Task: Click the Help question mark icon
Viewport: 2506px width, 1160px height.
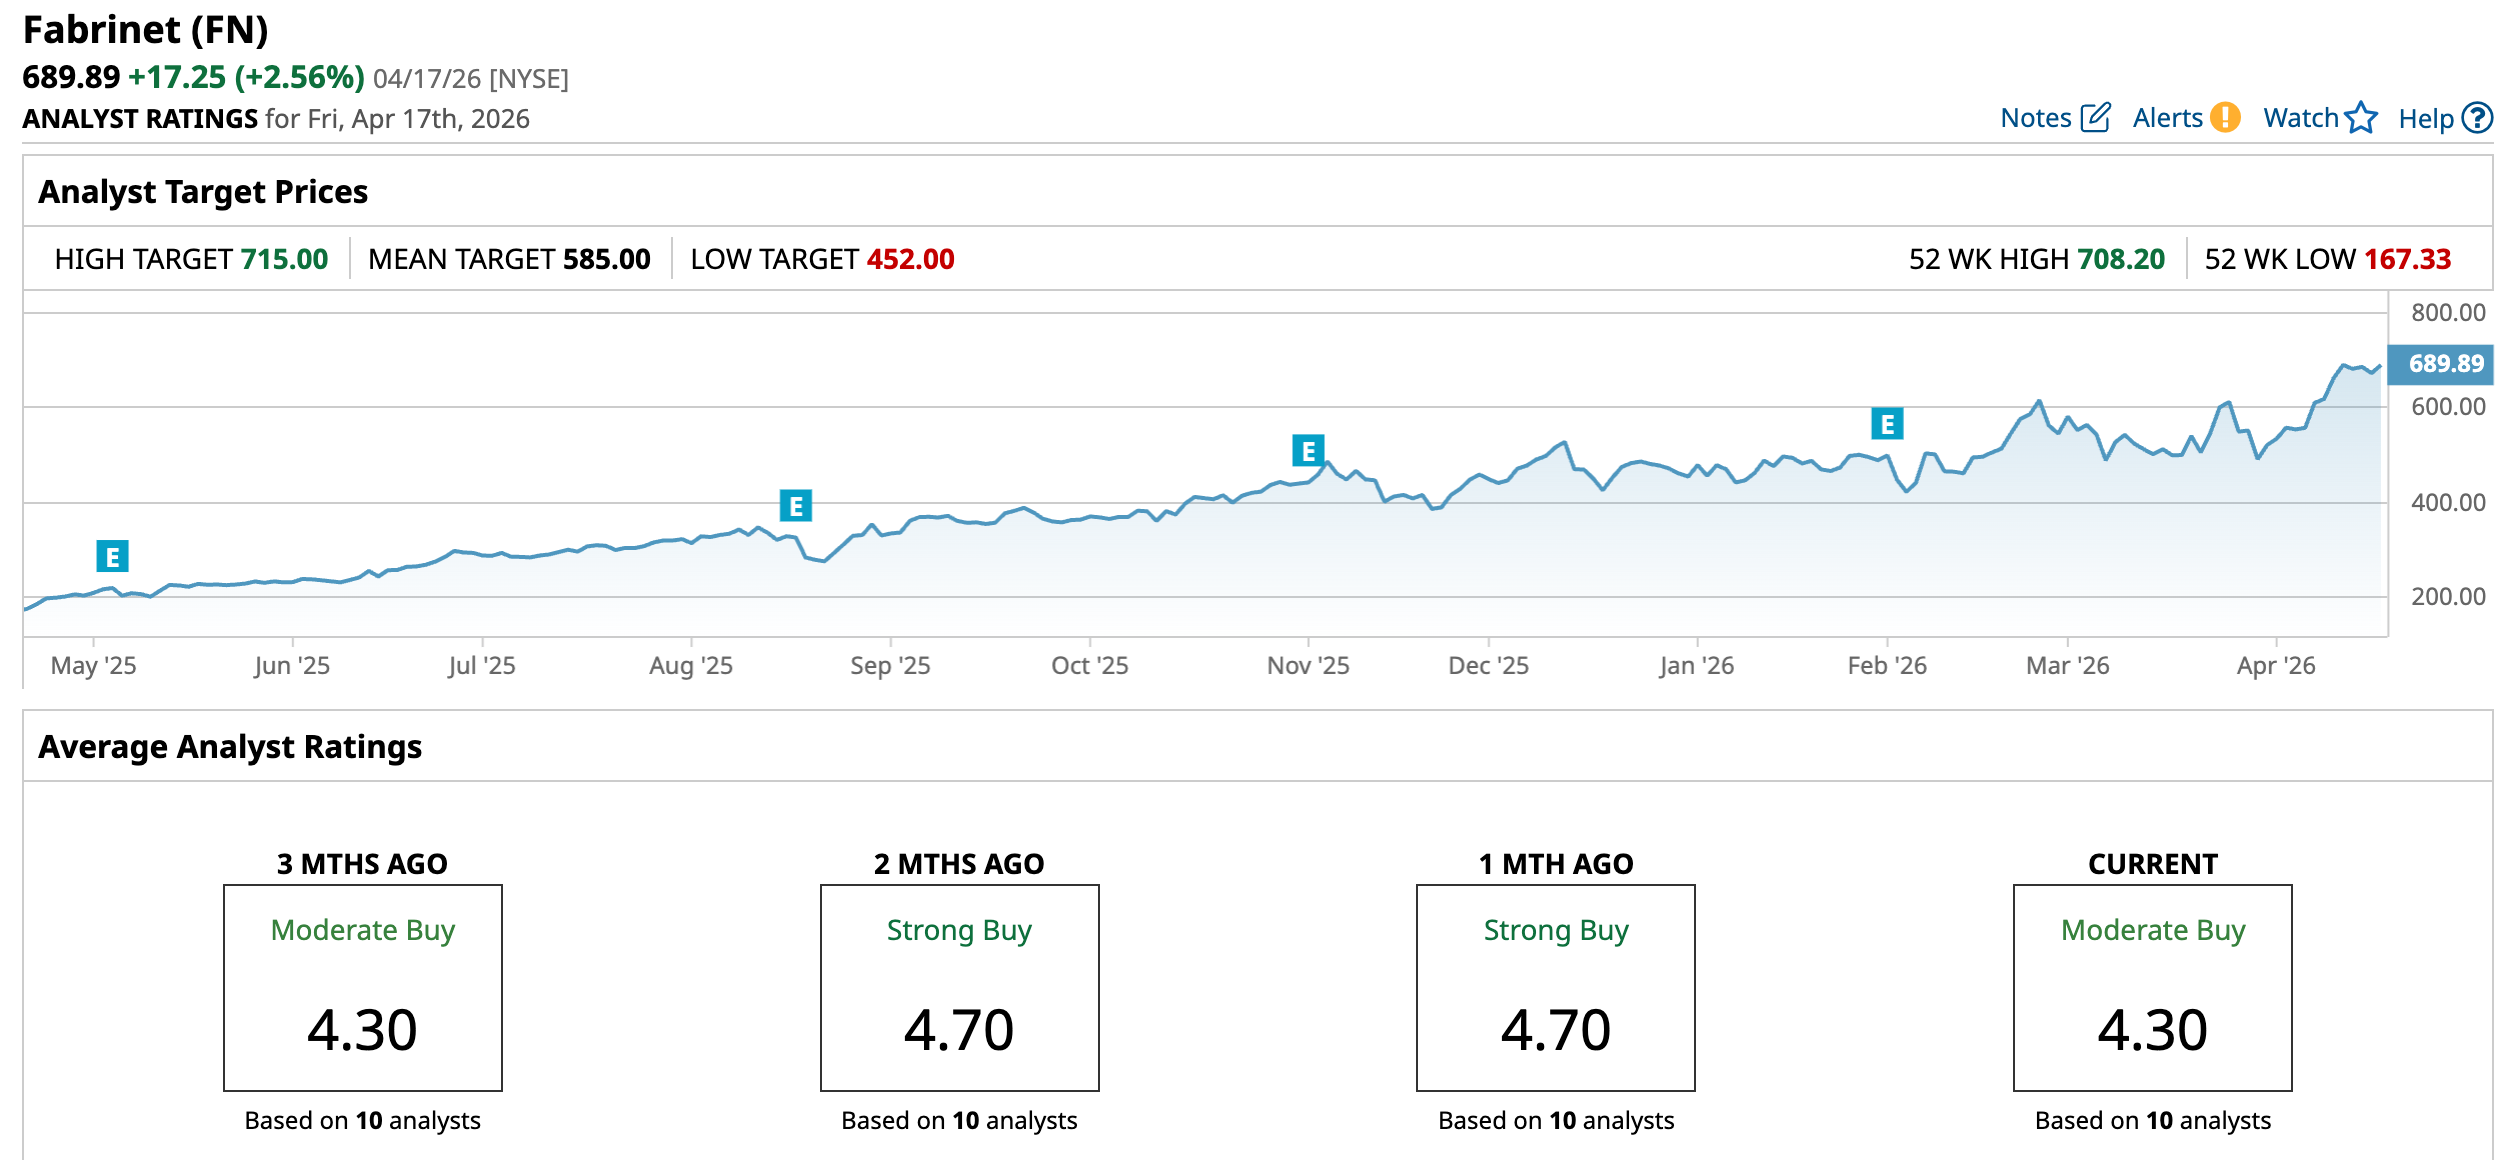Action: pos(2477,118)
